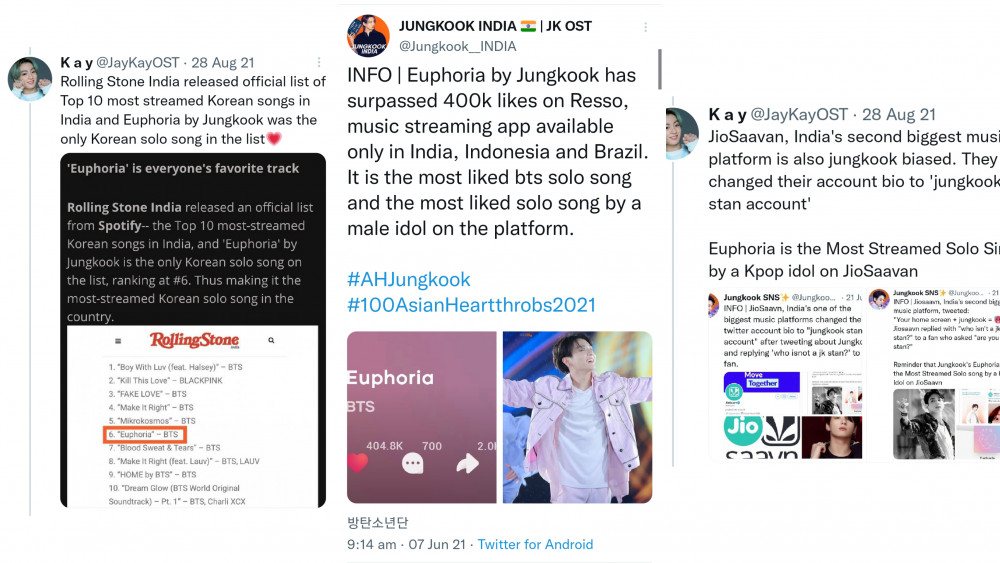Open the Twitter for Android source link

click(x=535, y=545)
